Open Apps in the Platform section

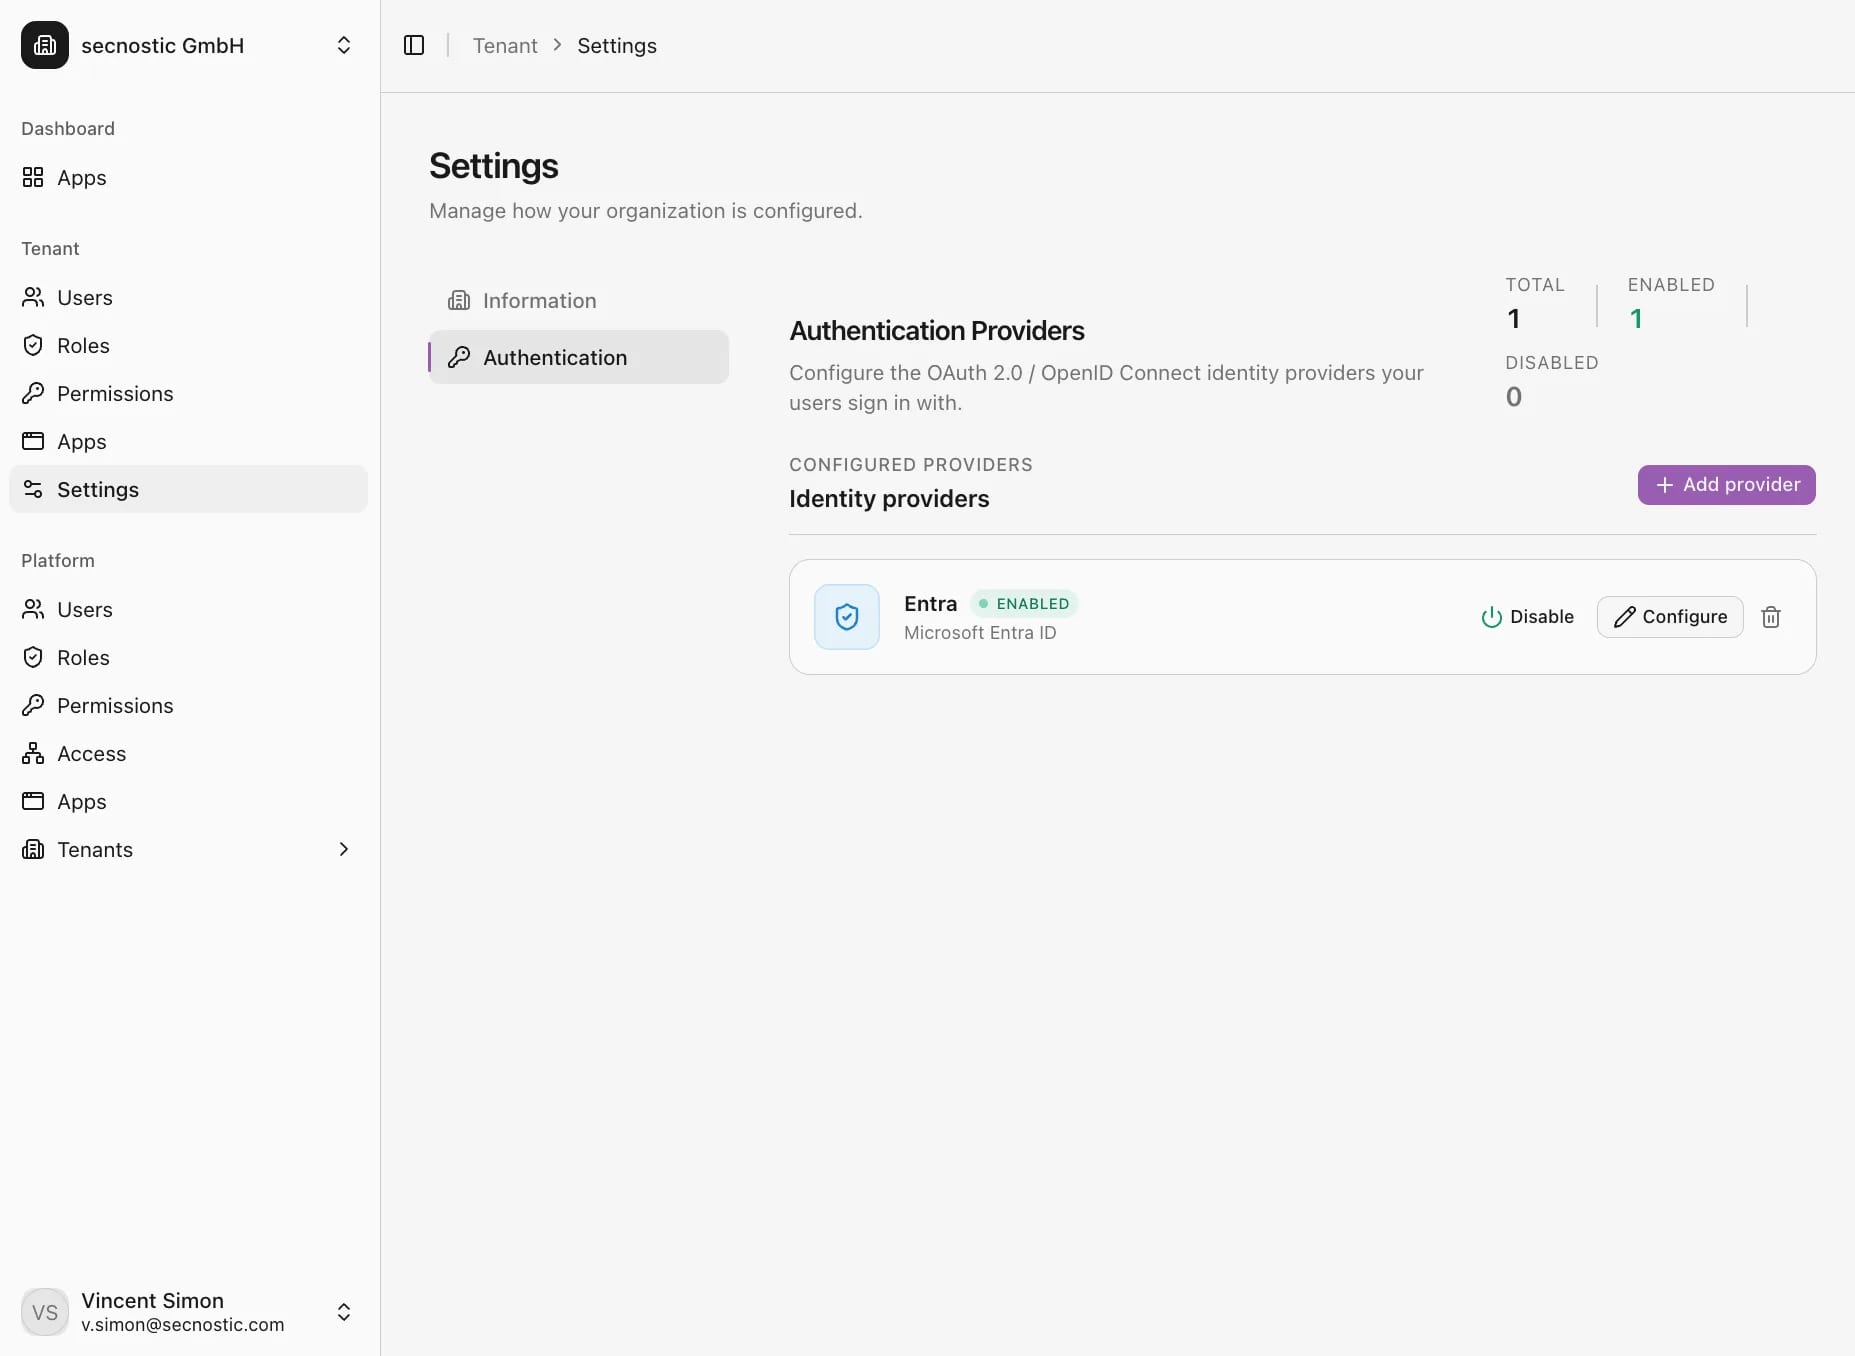coord(189,801)
